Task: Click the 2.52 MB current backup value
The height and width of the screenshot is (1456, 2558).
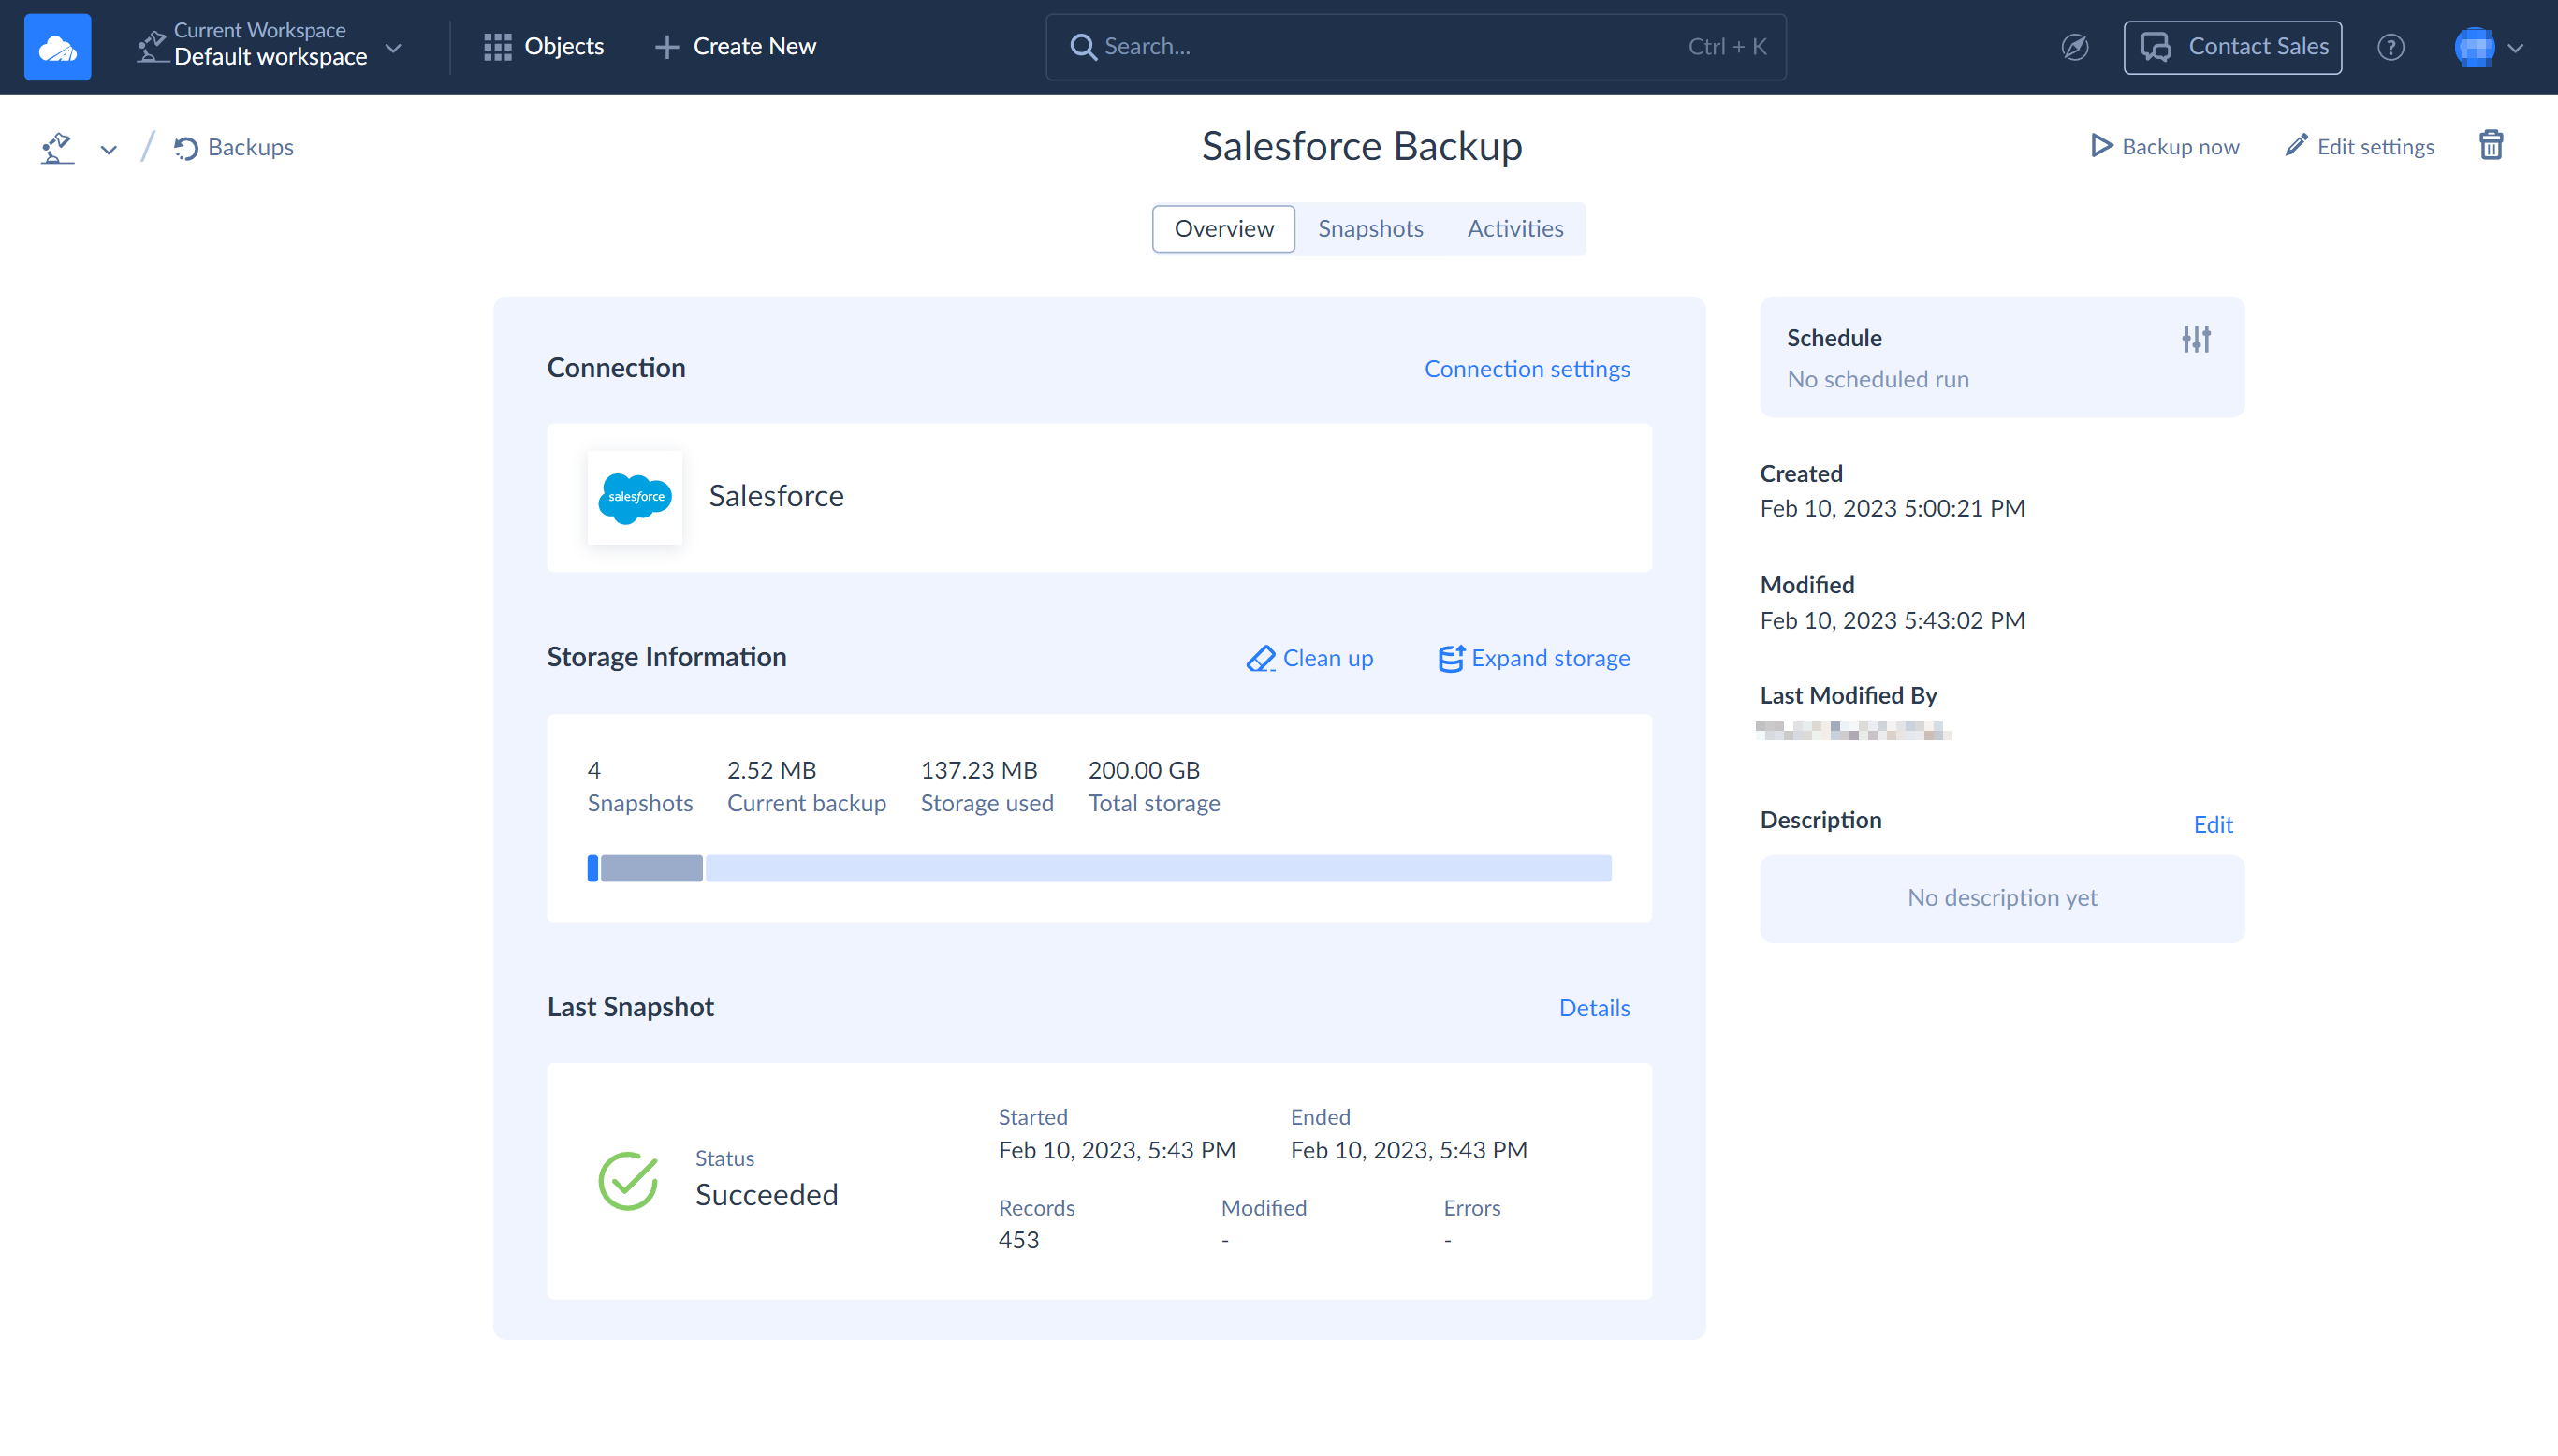Action: coord(771,770)
